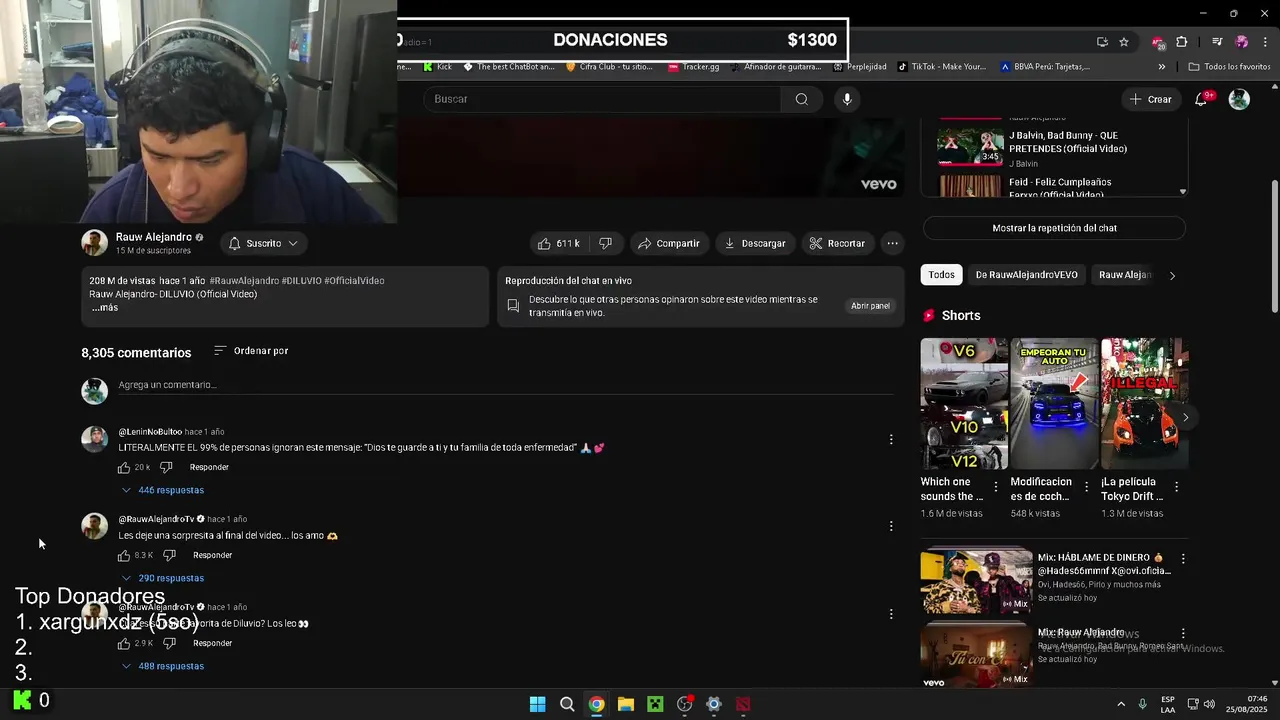Open the Perplejidad bookmark
Screen dimensions: 1280x720
click(x=858, y=67)
